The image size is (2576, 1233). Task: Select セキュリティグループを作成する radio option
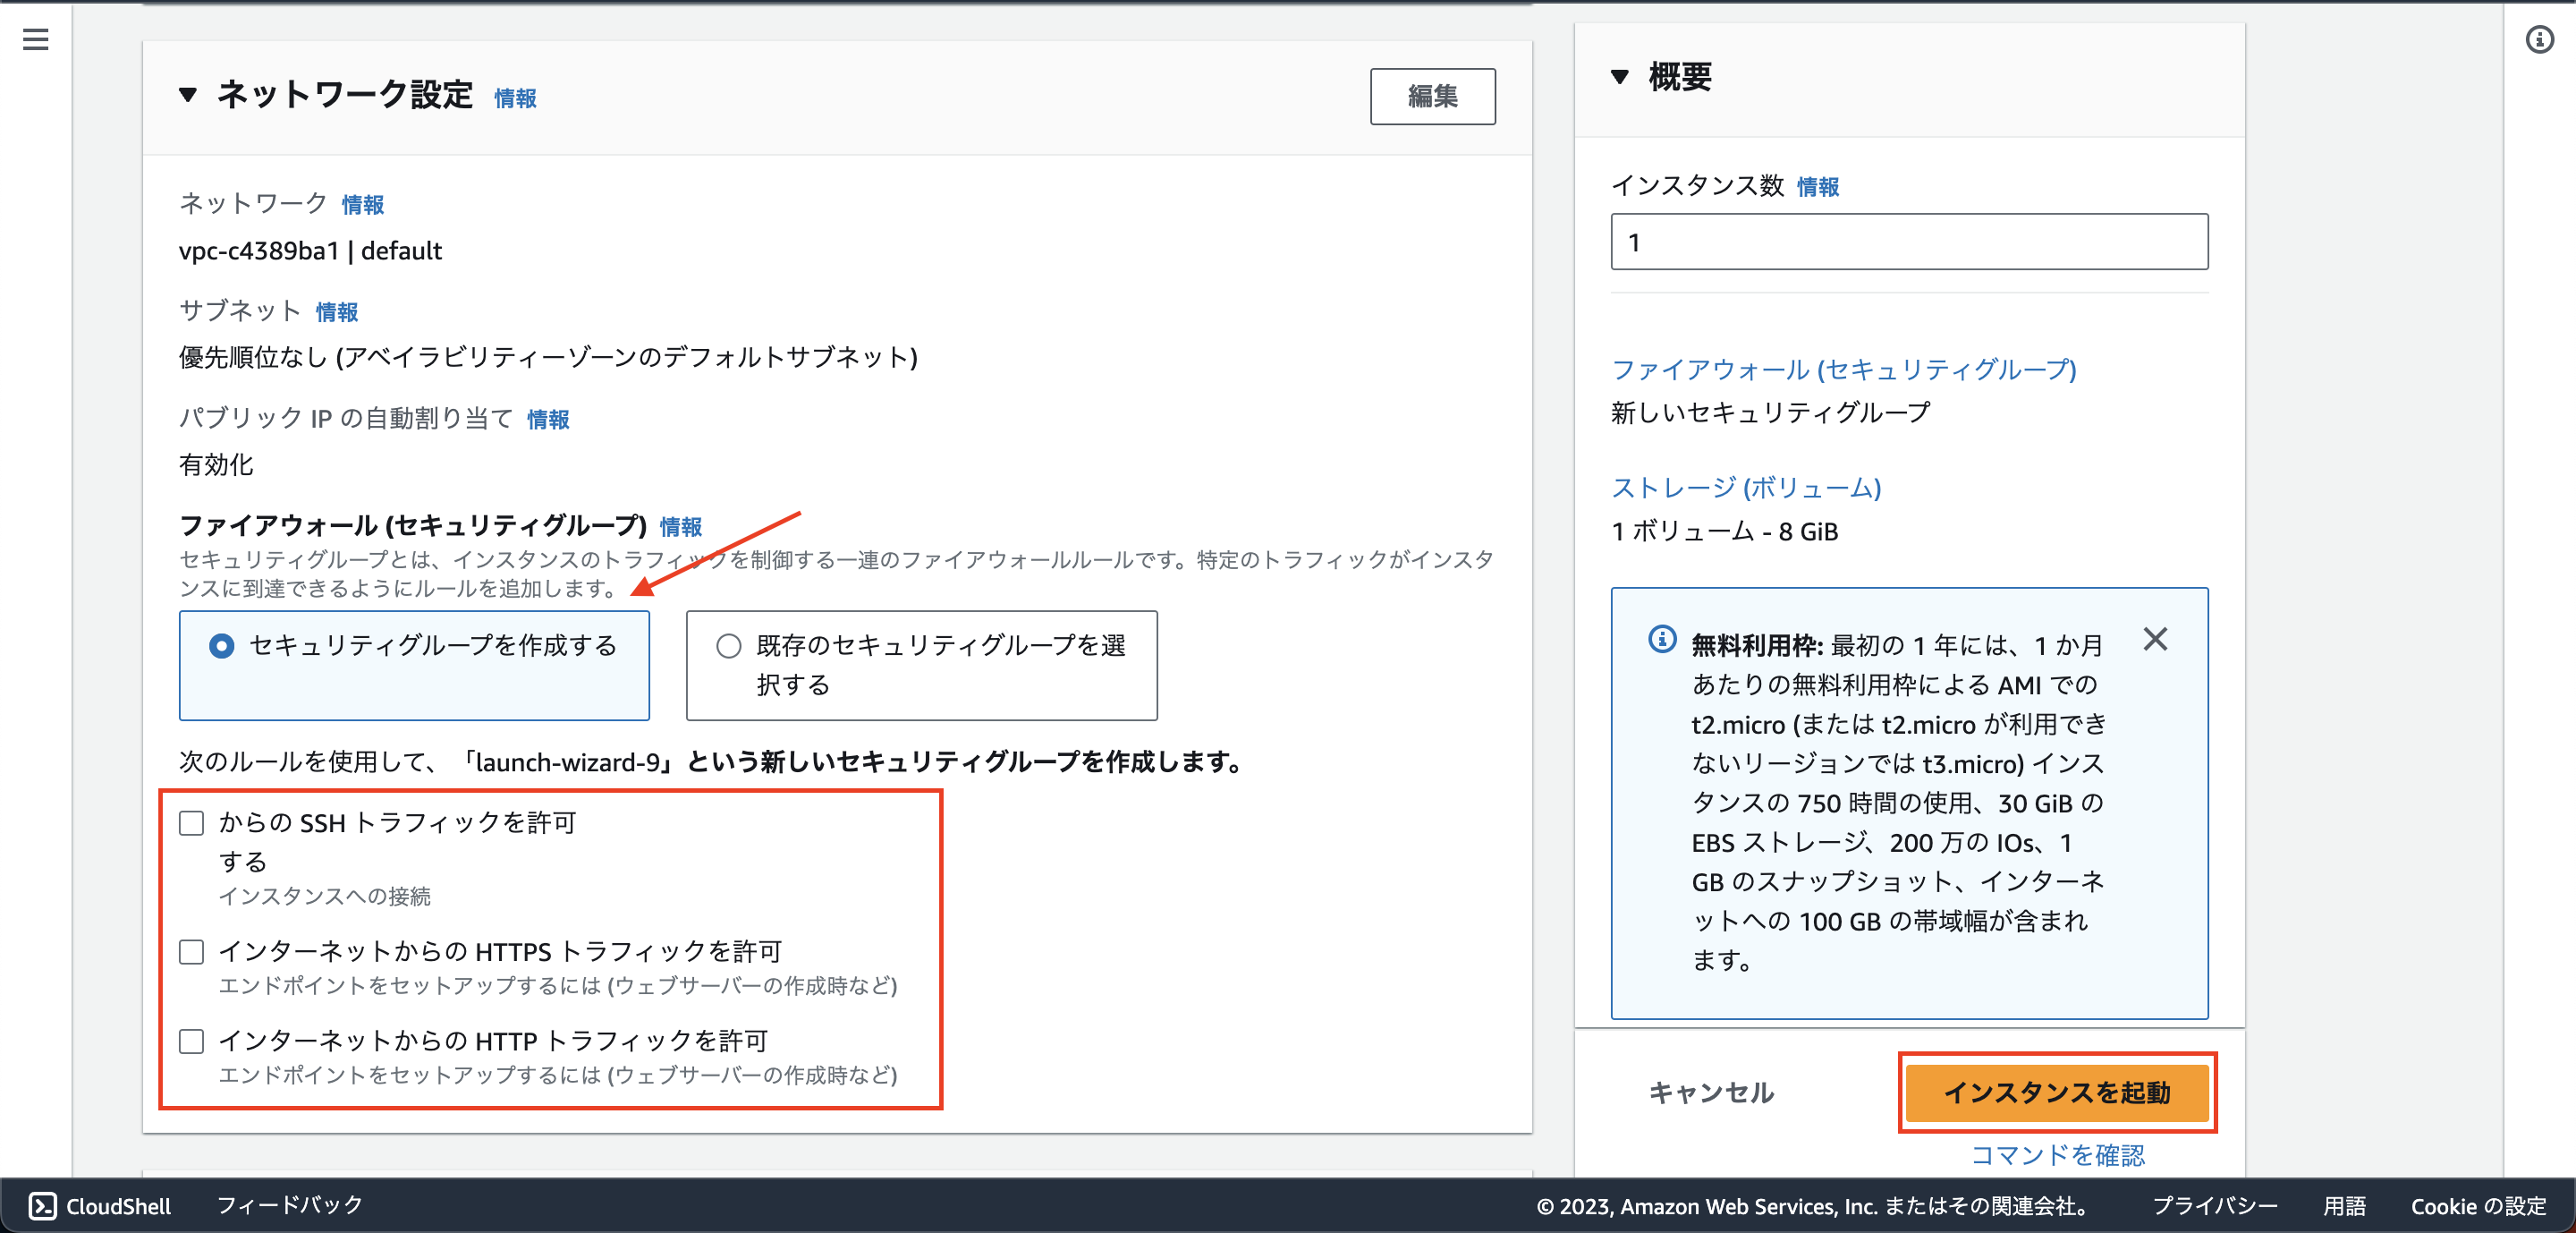[222, 646]
